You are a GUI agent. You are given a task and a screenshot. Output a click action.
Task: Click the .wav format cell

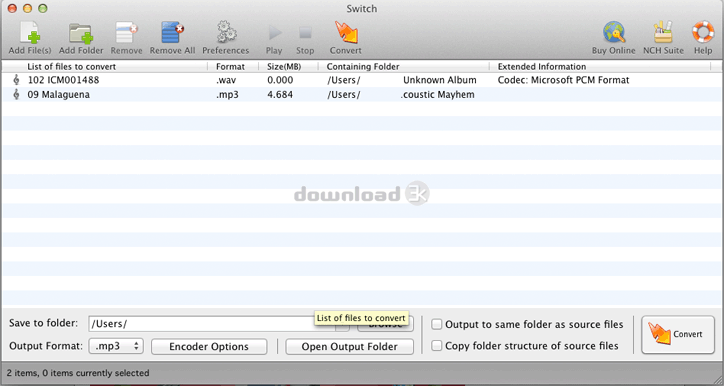[x=226, y=80]
